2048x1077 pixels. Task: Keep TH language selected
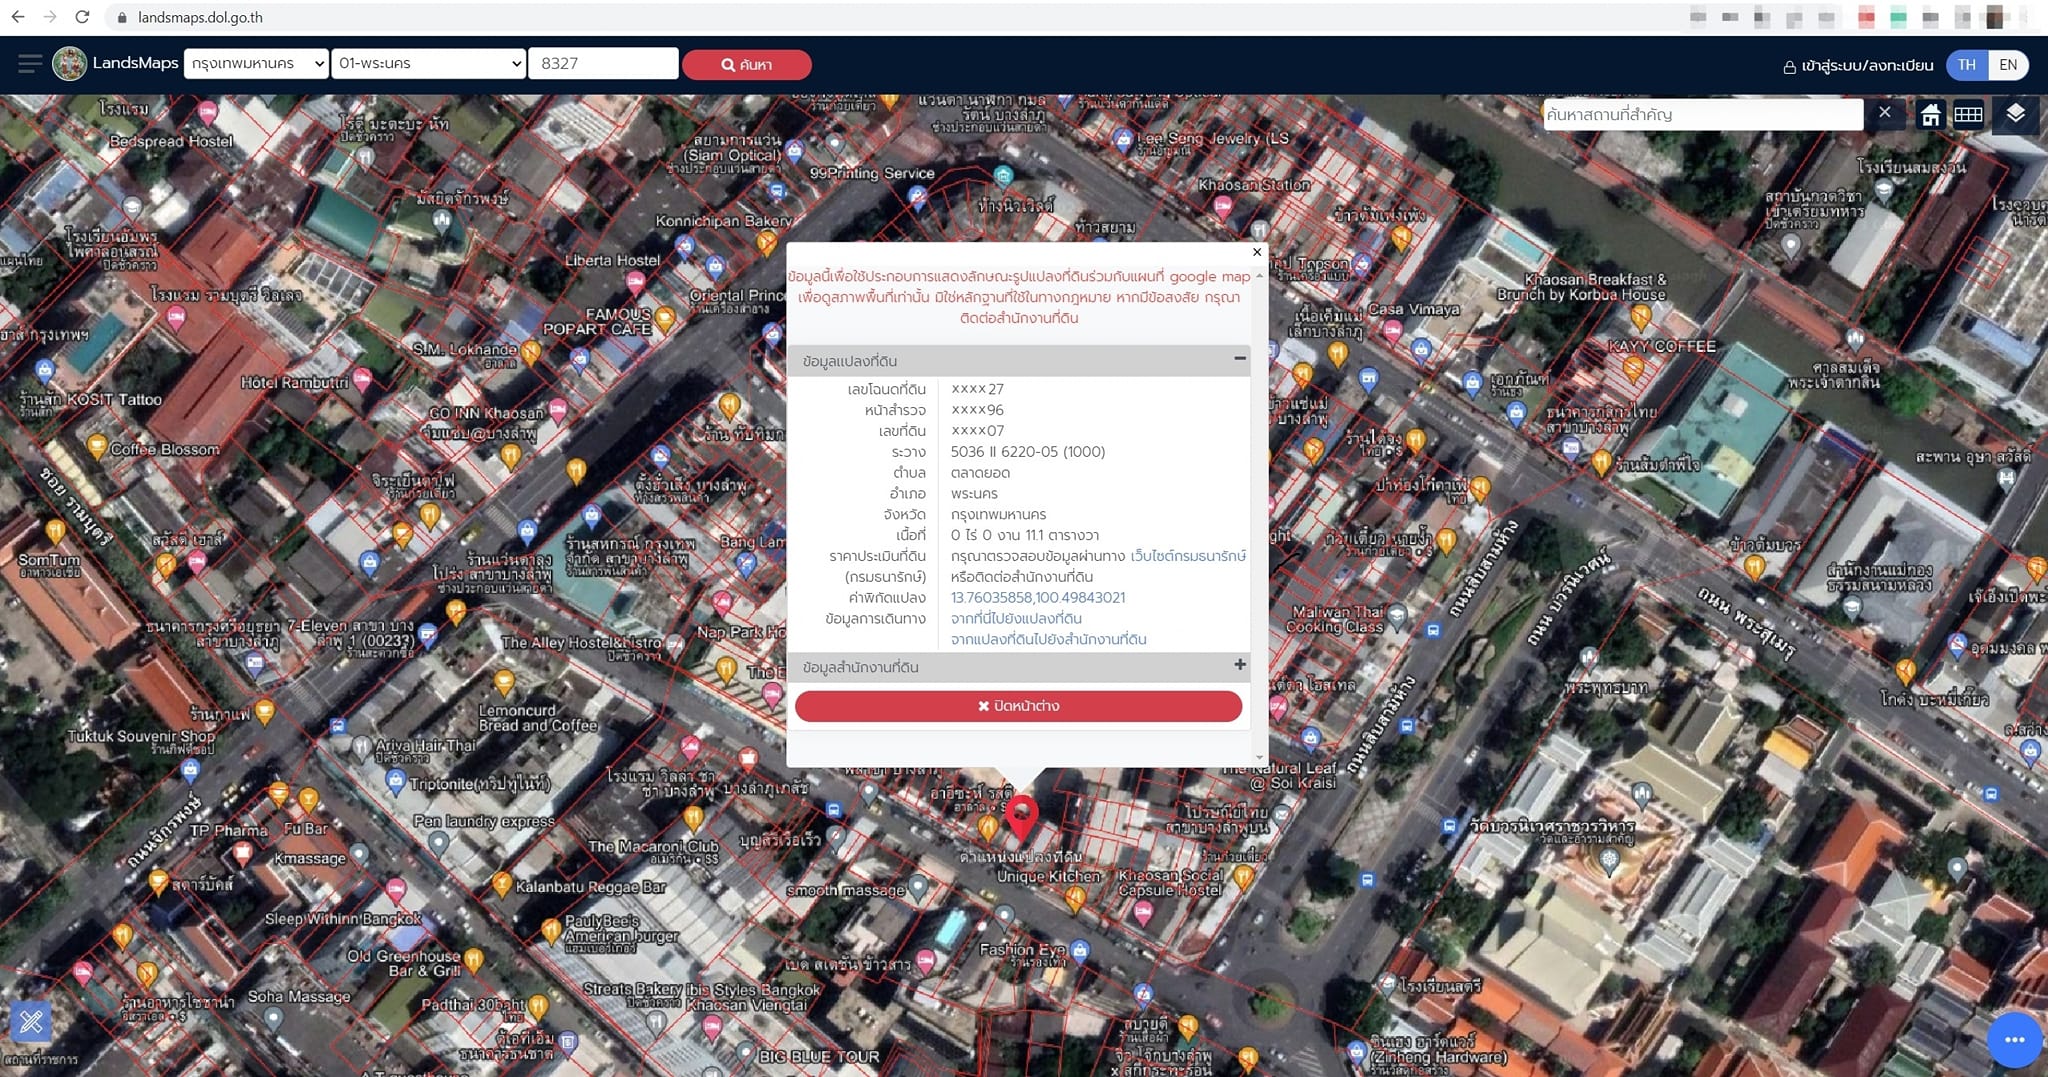(1966, 64)
